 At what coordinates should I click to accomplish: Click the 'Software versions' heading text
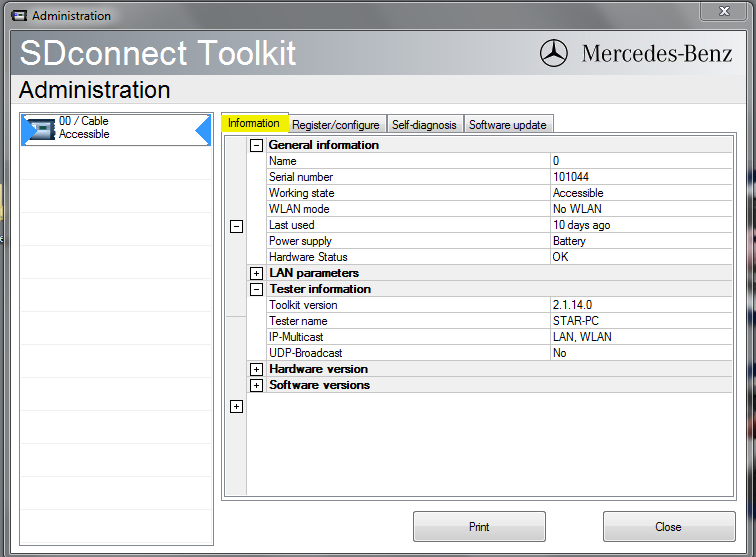pos(319,385)
